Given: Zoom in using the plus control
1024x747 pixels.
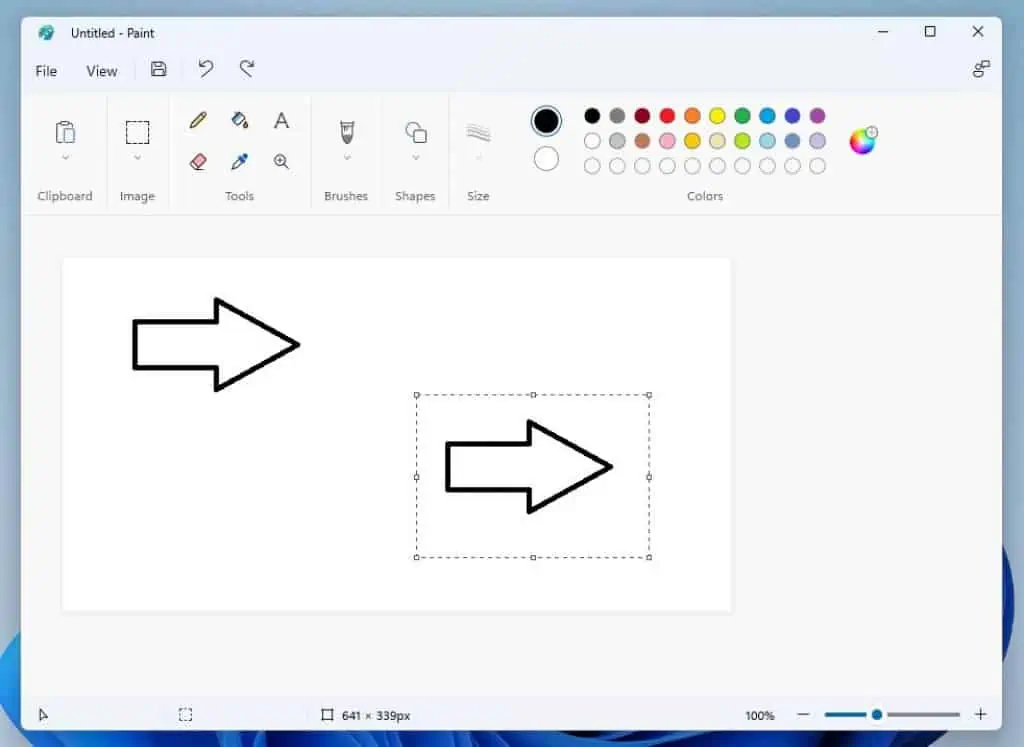Looking at the screenshot, I should (x=981, y=715).
